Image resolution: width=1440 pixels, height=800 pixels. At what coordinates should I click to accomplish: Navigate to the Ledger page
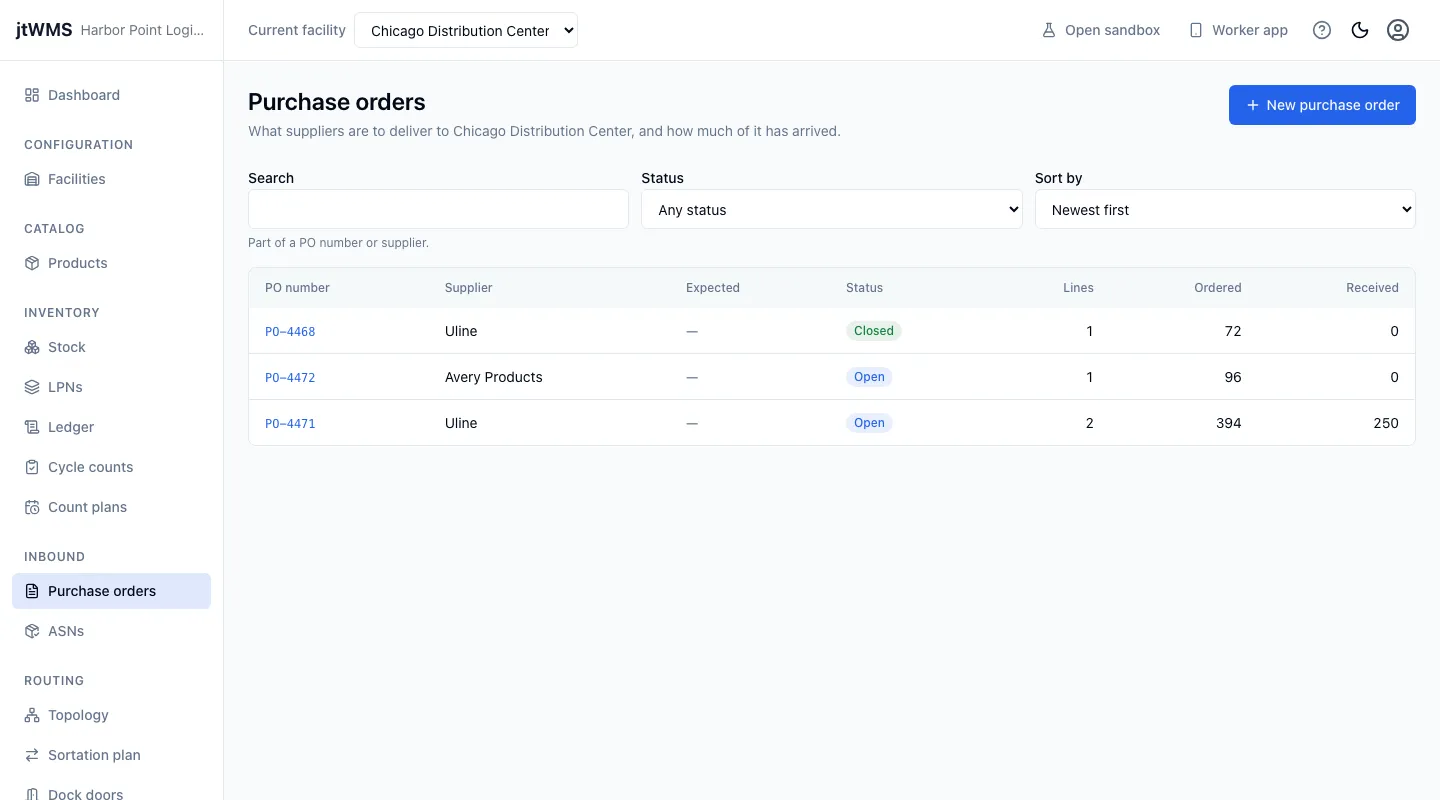pyautogui.click(x=112, y=427)
